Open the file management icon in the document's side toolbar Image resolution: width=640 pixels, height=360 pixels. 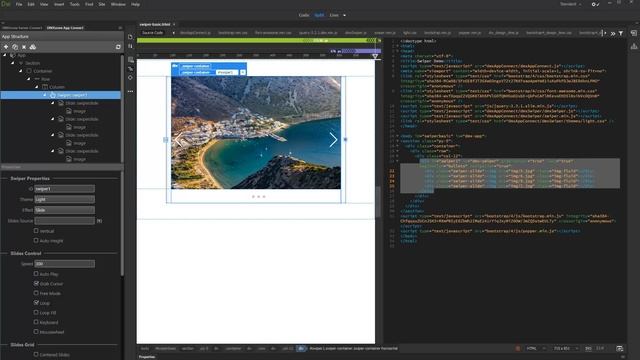[x=130, y=37]
